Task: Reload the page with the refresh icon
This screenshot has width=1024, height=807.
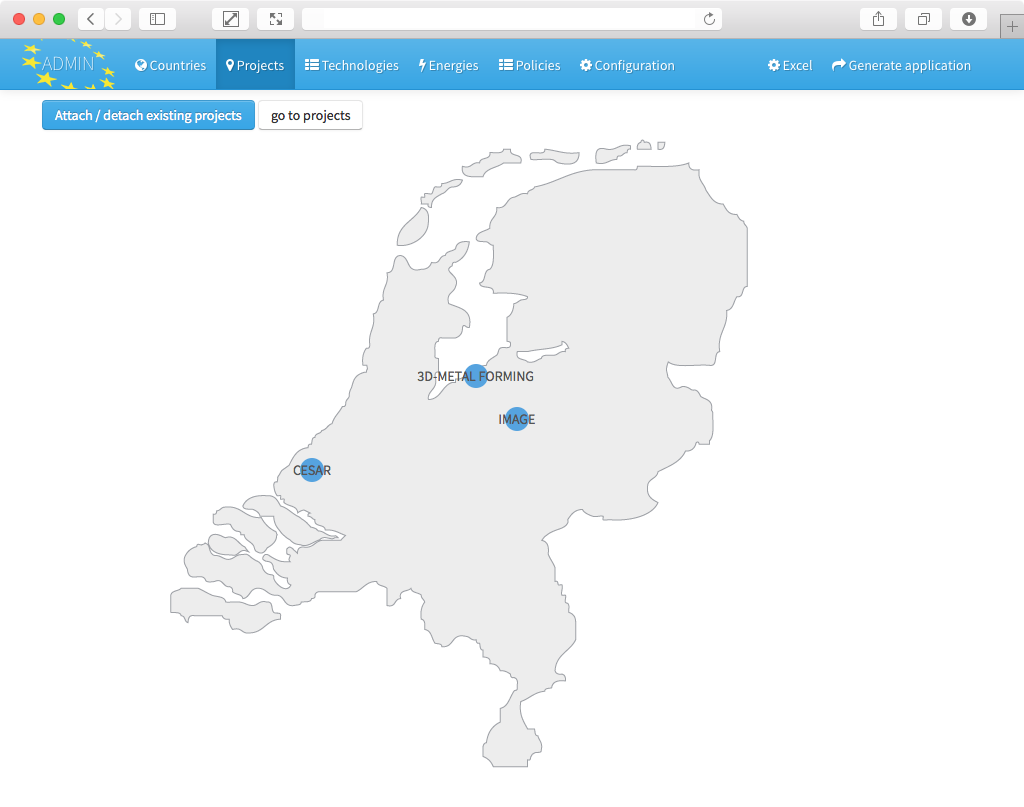Action: (709, 19)
